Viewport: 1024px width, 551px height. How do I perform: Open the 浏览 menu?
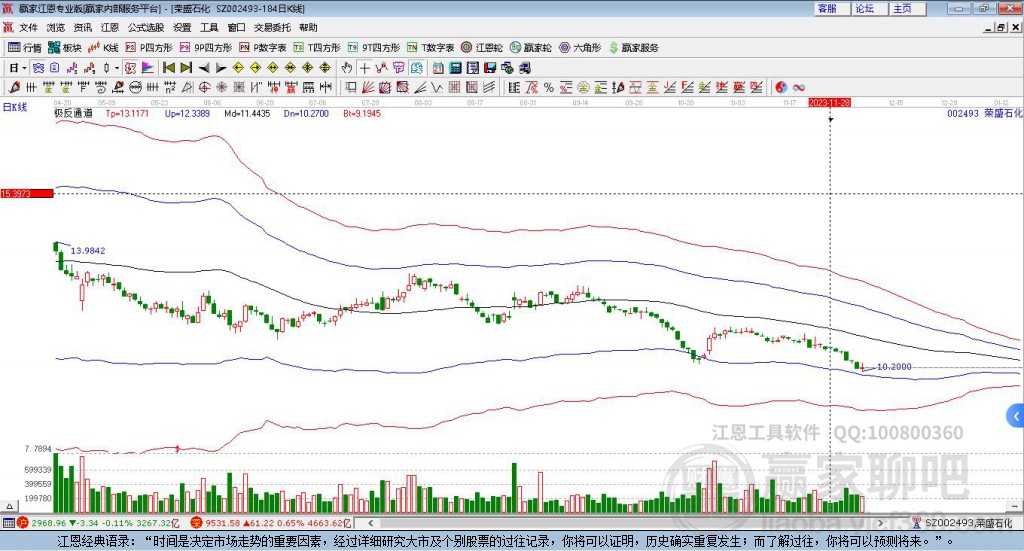tap(56, 27)
